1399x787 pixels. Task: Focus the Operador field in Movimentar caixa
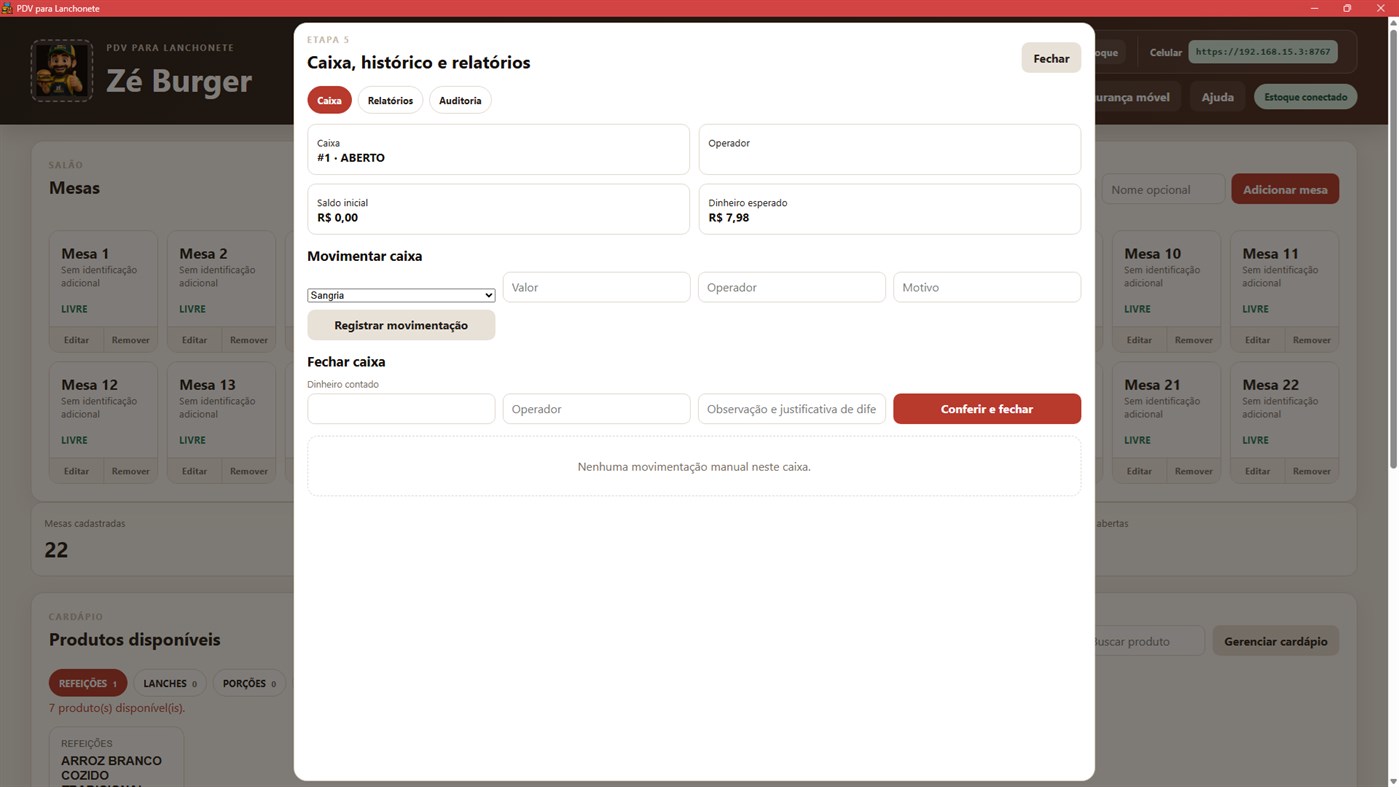tap(791, 287)
